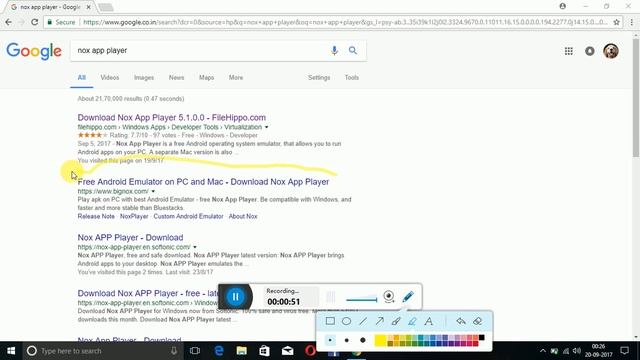This screenshot has width=640, height=360.
Task: Select the highlighter pen tool
Action: (412, 321)
